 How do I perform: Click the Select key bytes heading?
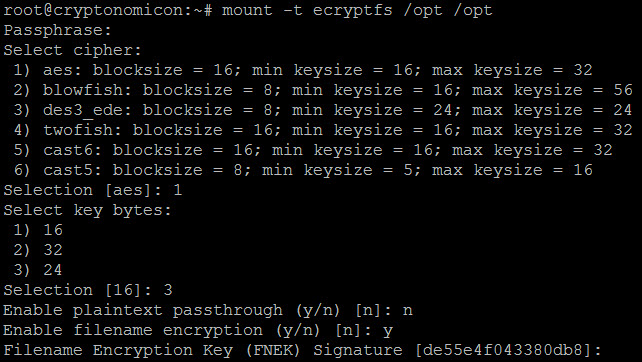87,210
